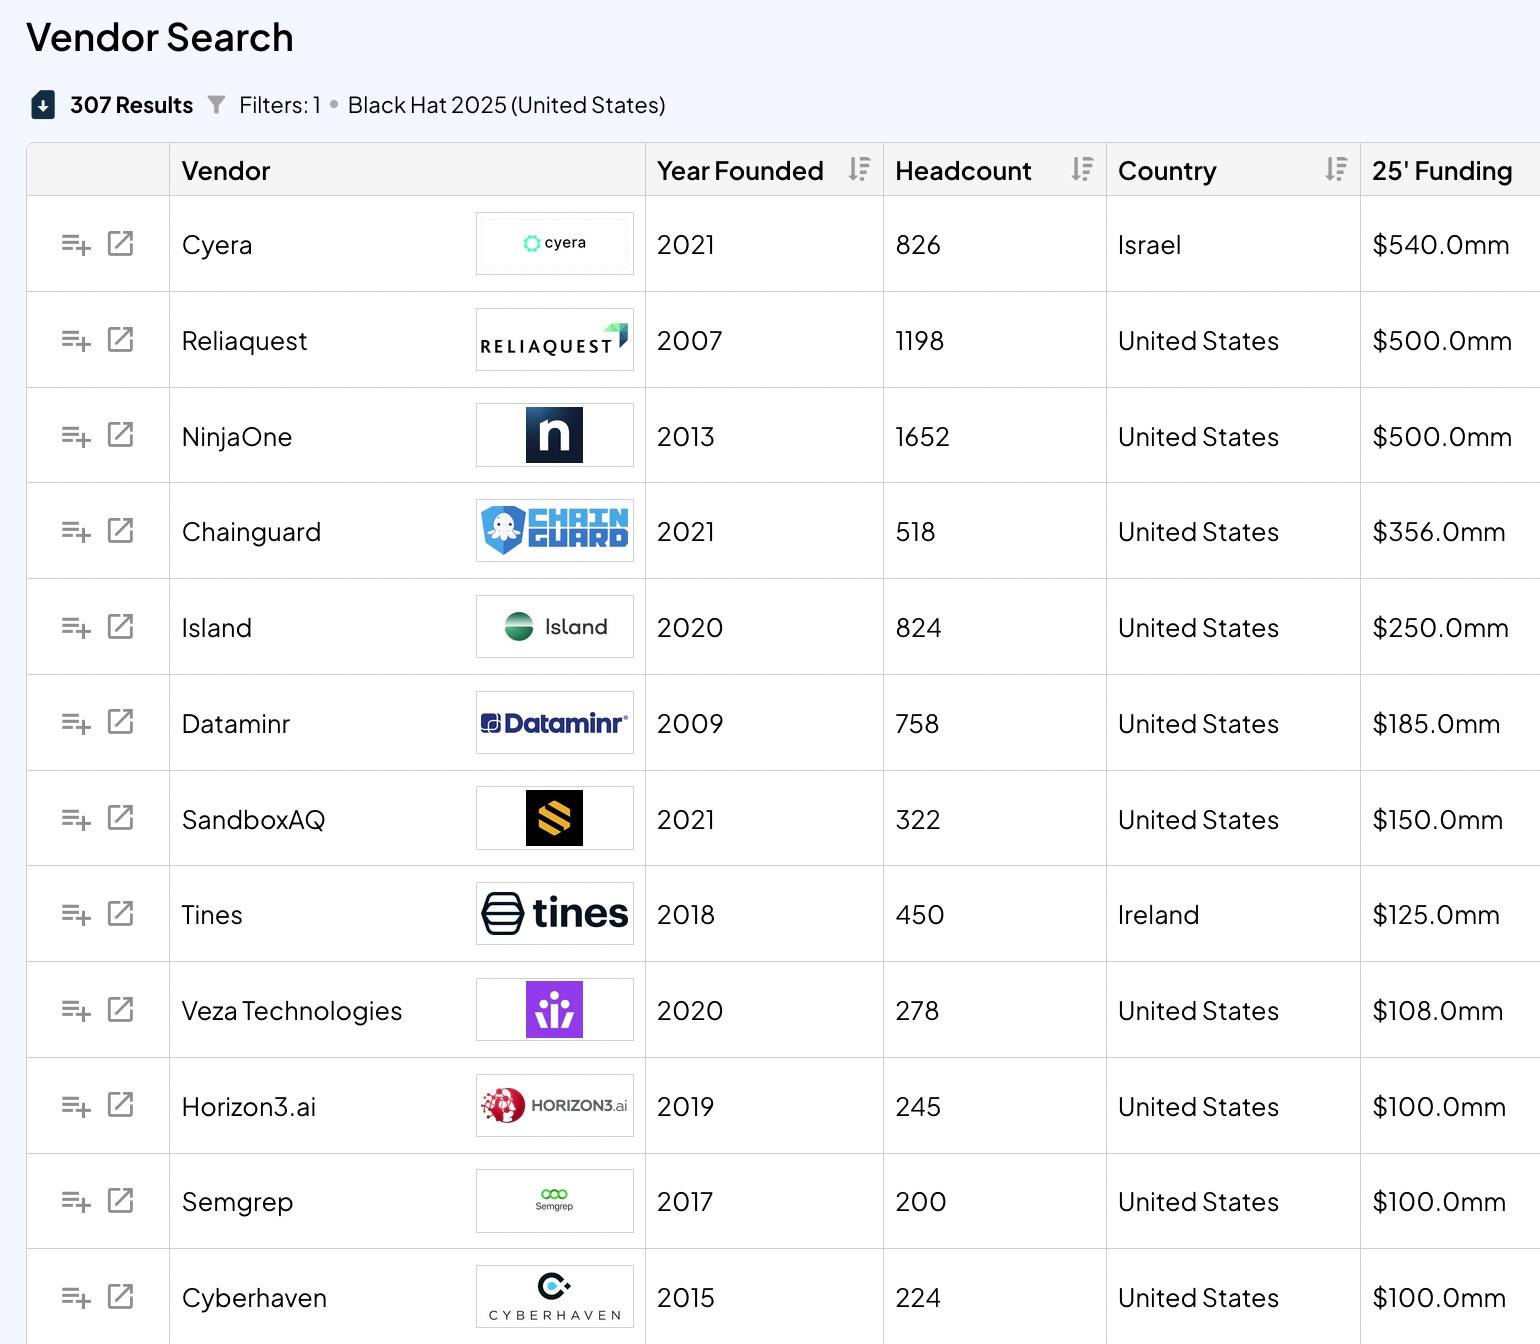Add Cyberhaven to list icon
Screen dimensions: 1540x1344
pyautogui.click(x=76, y=1297)
